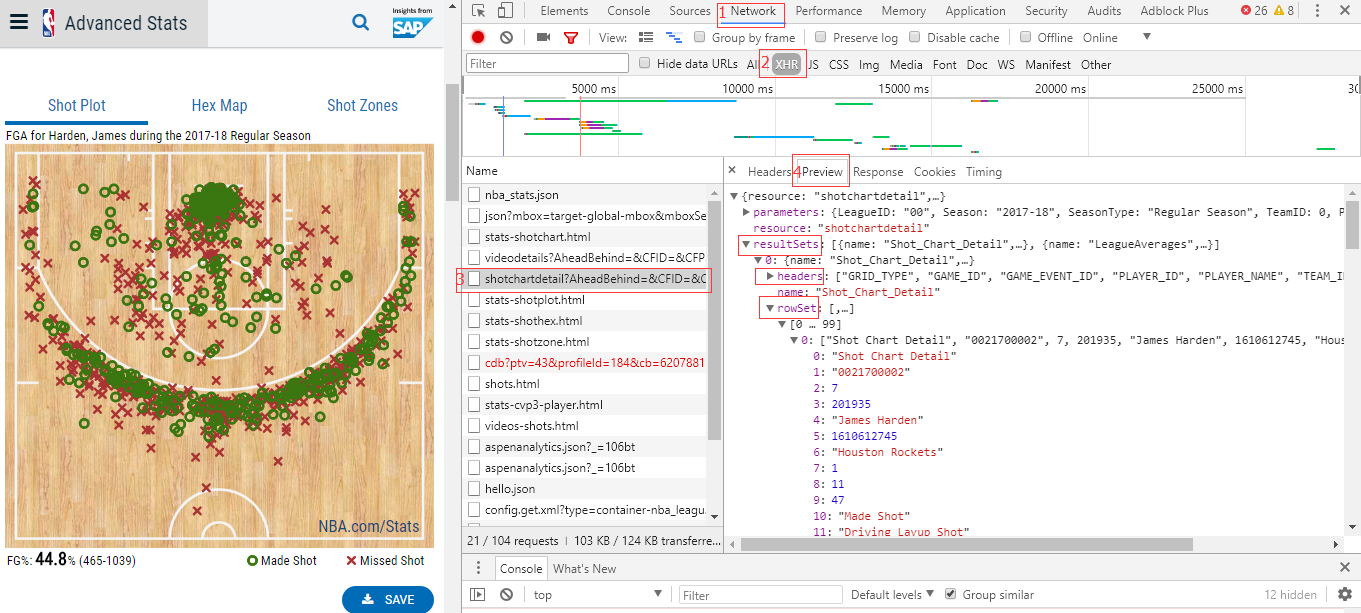1361x613 pixels.
Task: Show the Headers tab of request
Action: [769, 172]
